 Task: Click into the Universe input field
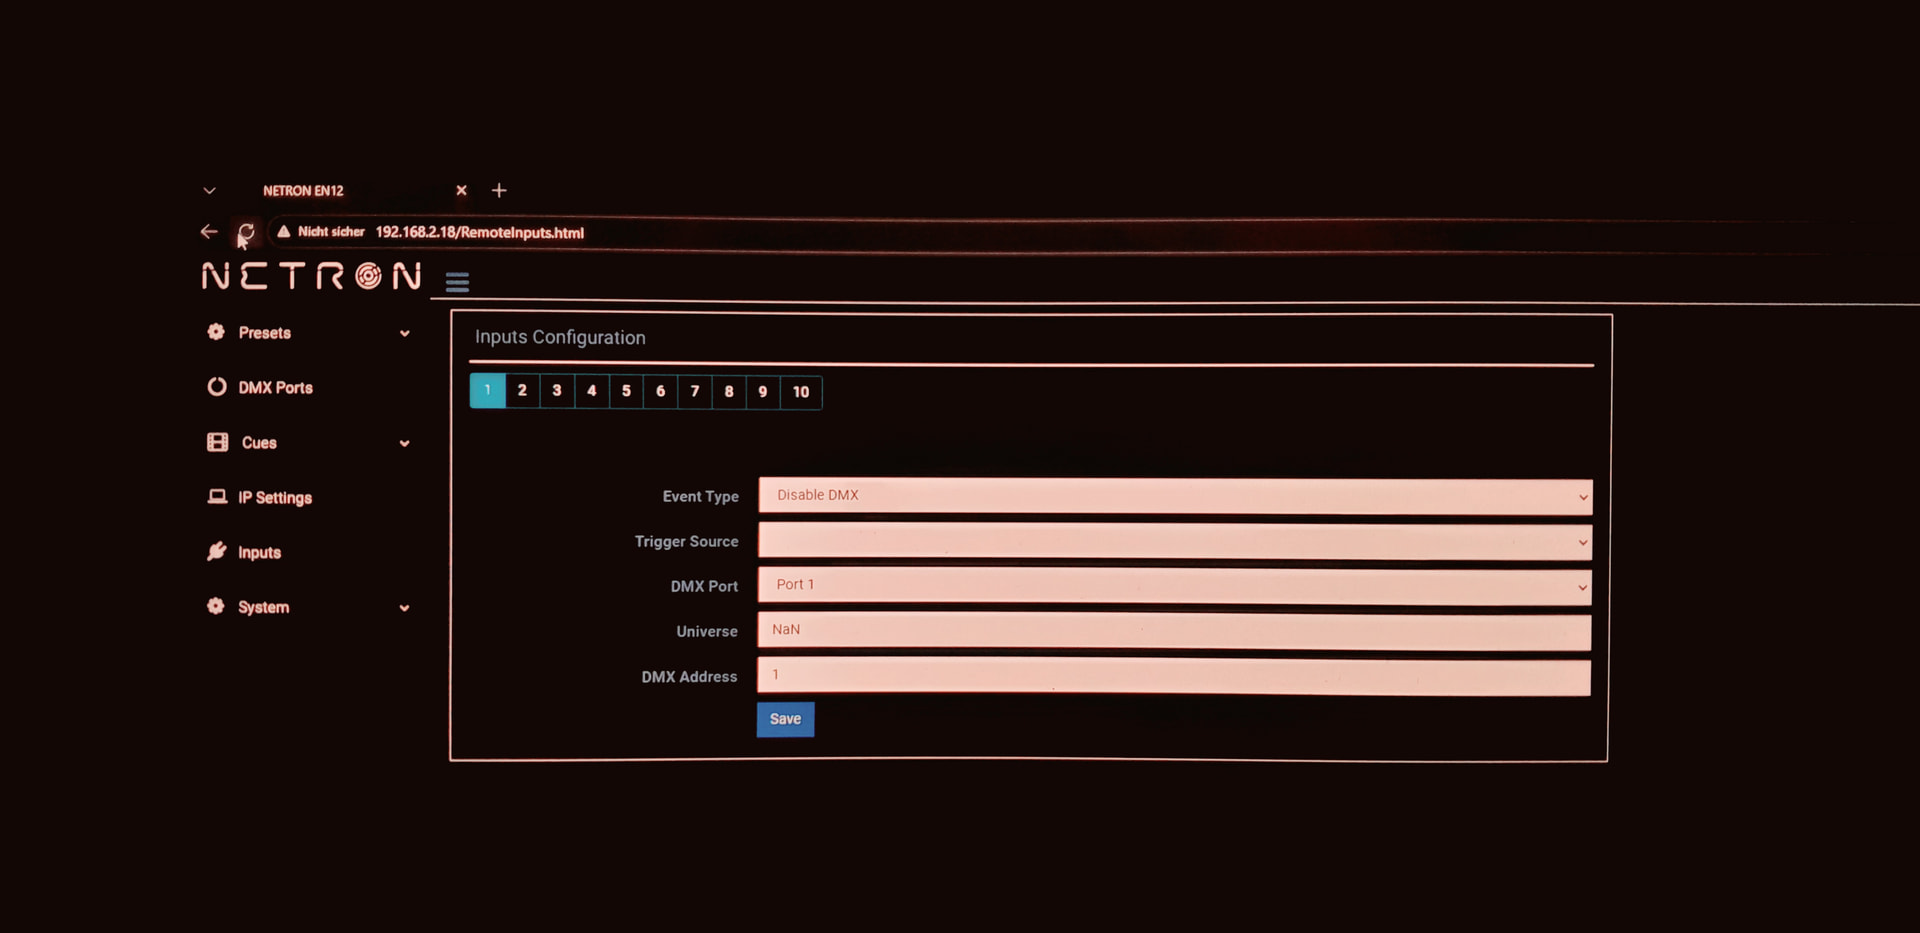coord(1174,631)
